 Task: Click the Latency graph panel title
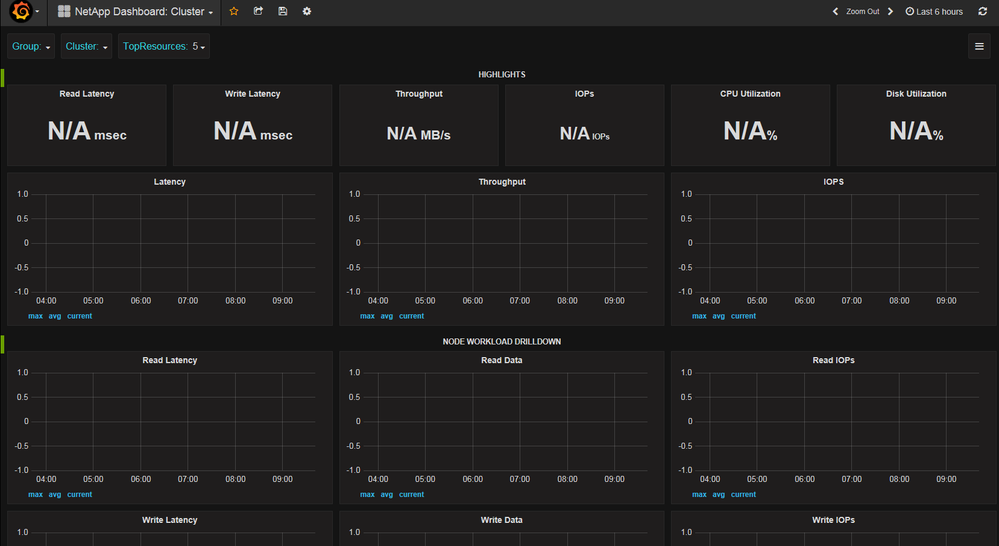(169, 182)
